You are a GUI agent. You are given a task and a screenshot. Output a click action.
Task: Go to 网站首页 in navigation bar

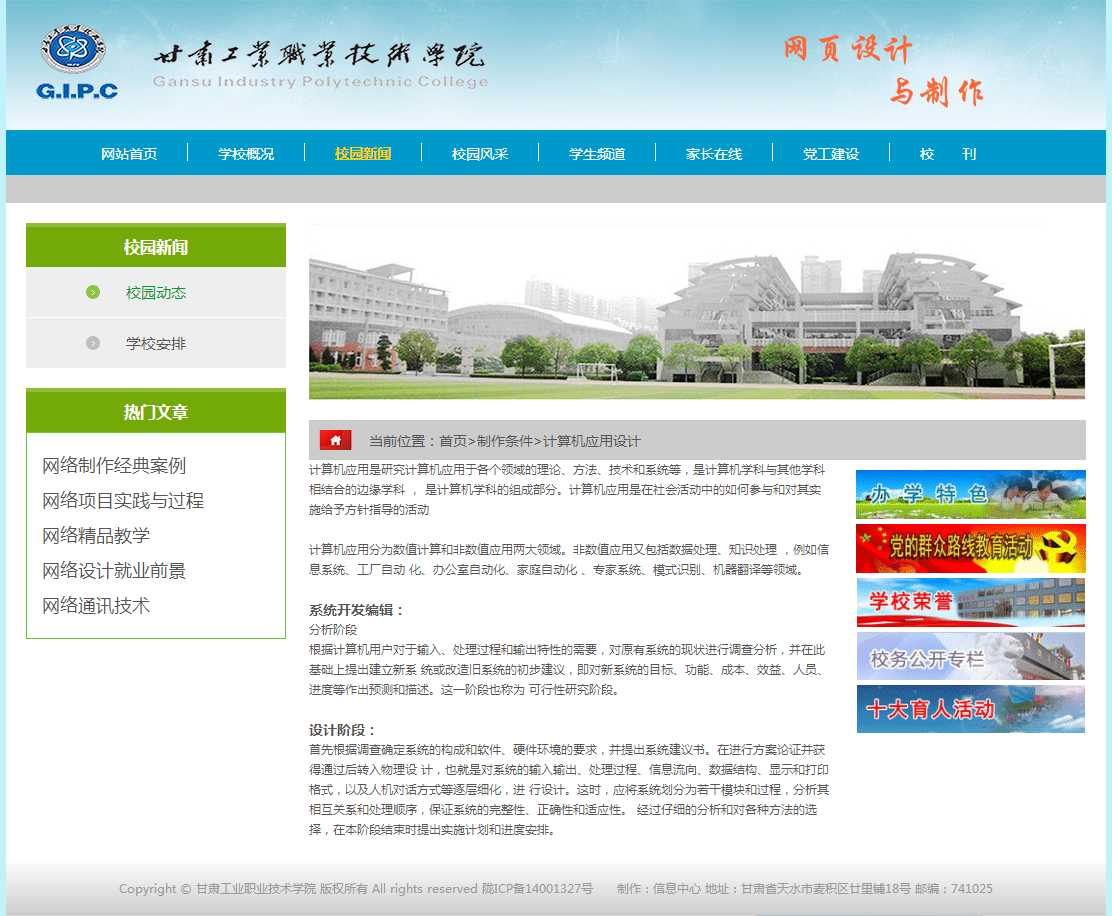[x=129, y=154]
